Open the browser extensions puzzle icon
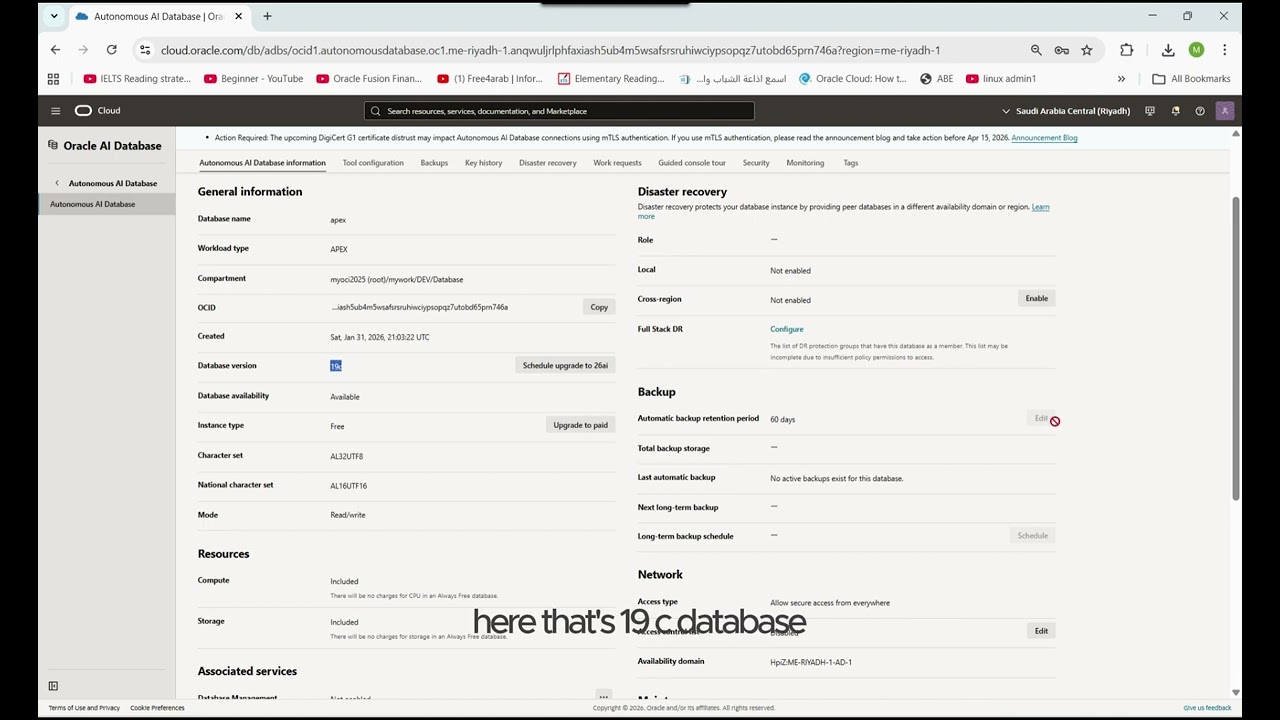 click(x=1127, y=50)
